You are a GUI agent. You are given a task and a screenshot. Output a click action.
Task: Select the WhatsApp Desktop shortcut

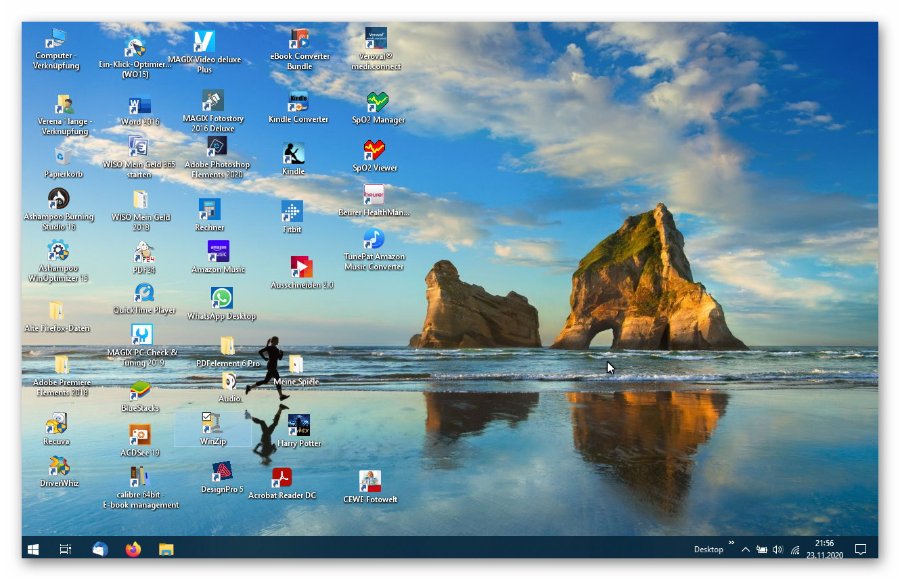click(x=222, y=298)
